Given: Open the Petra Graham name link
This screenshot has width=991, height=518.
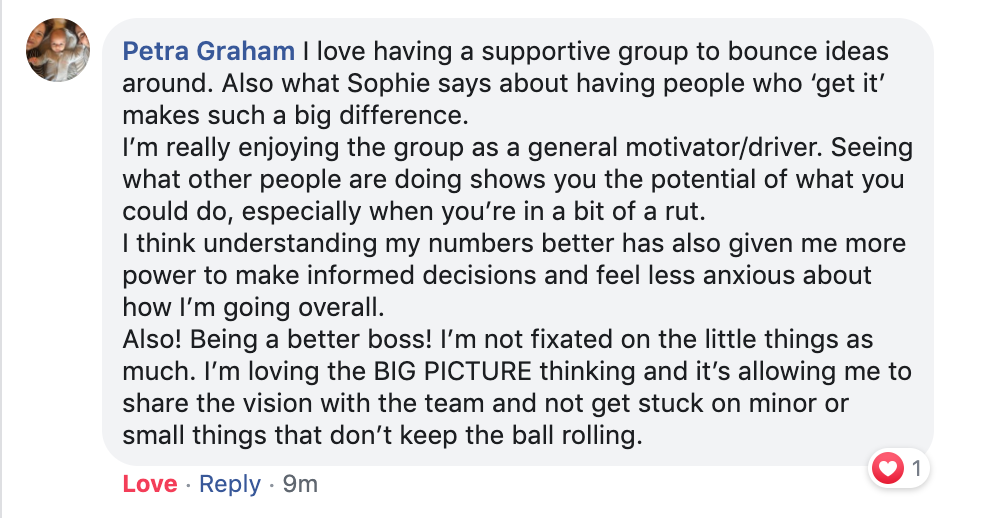Looking at the screenshot, I should coord(209,51).
